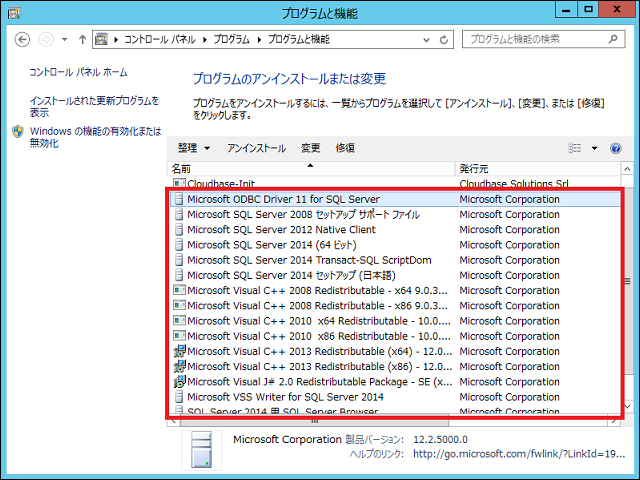
Task: Click the 修復 toolbar button
Action: click(x=345, y=148)
